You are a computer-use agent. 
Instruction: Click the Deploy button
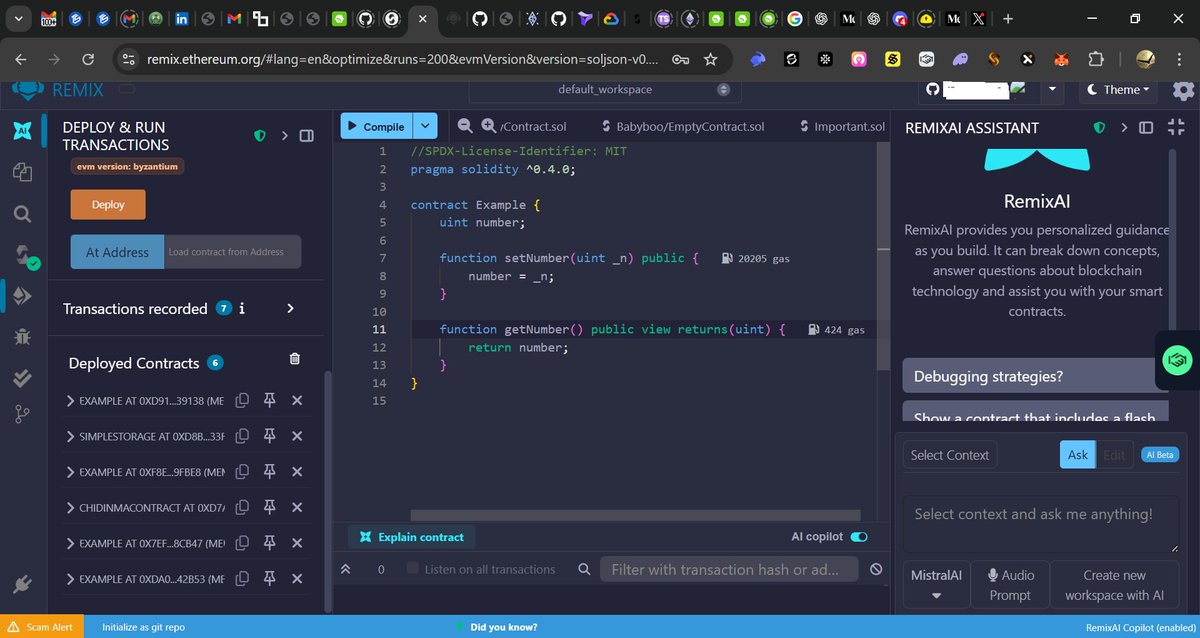point(107,204)
